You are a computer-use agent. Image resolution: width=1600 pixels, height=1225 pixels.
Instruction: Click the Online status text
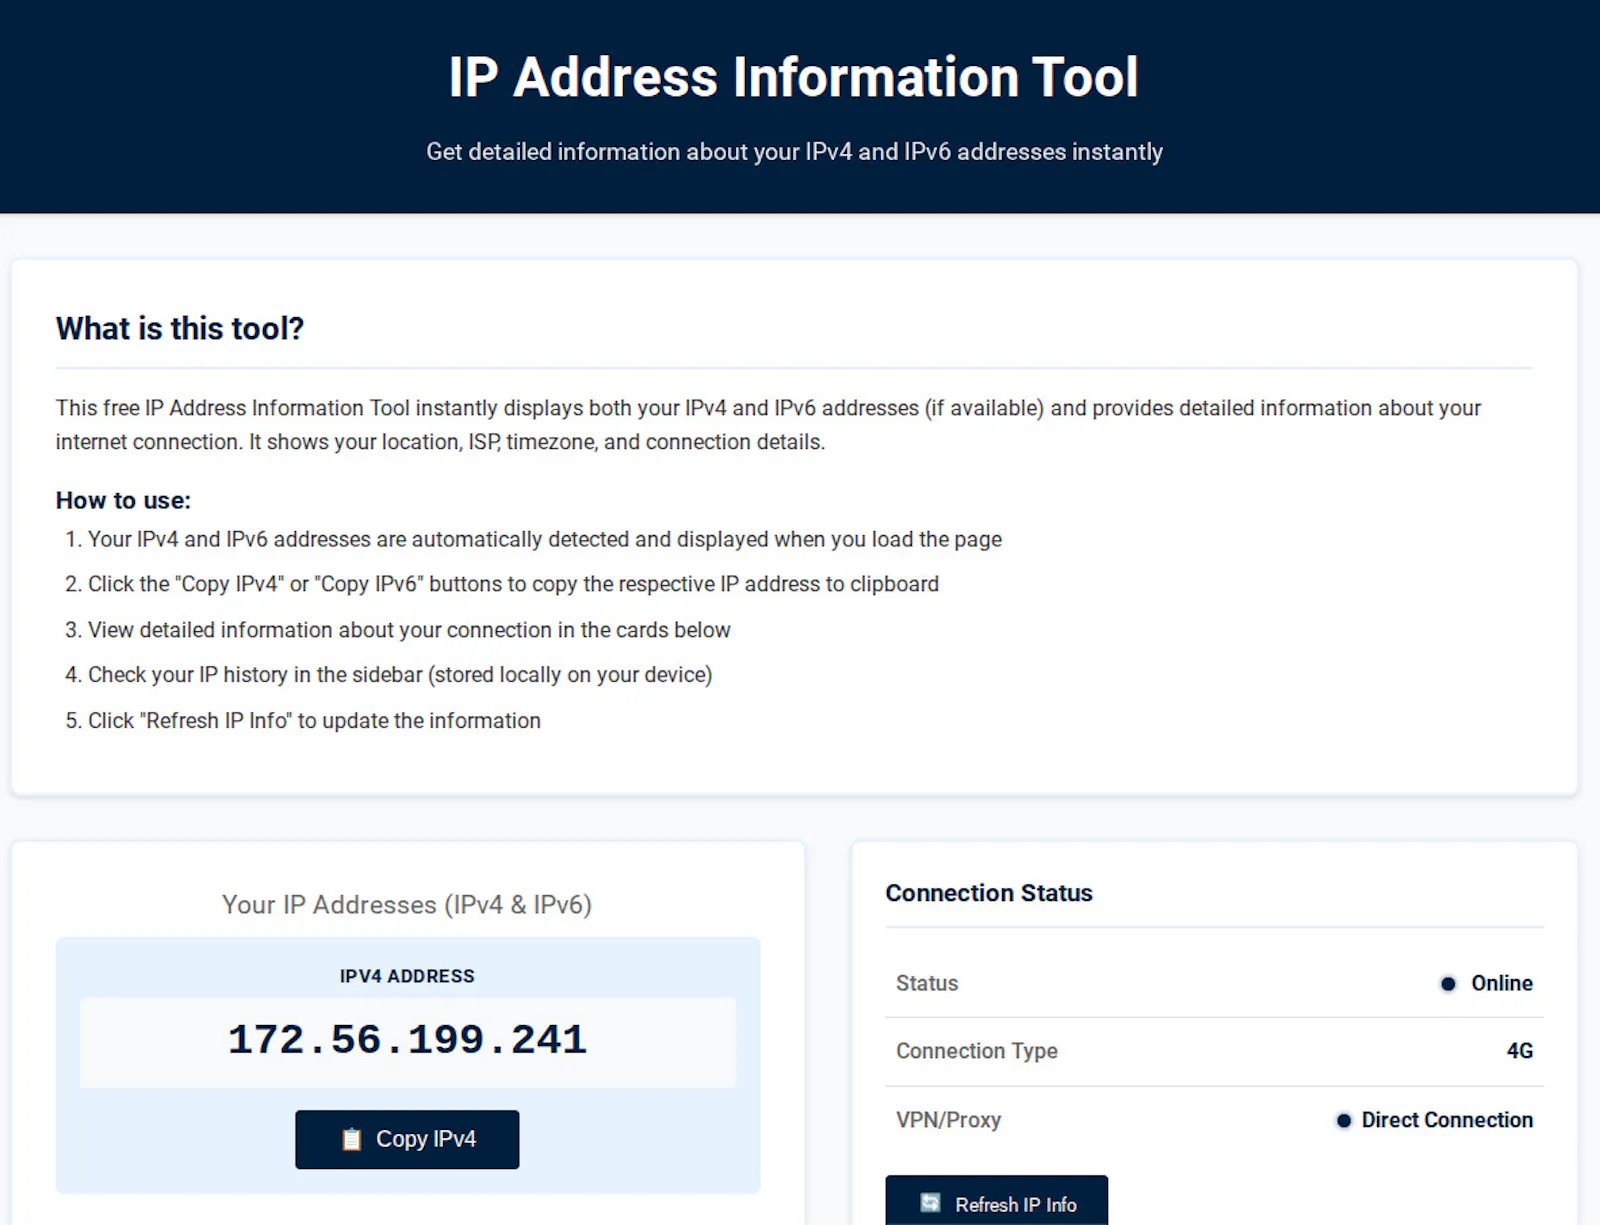point(1502,983)
